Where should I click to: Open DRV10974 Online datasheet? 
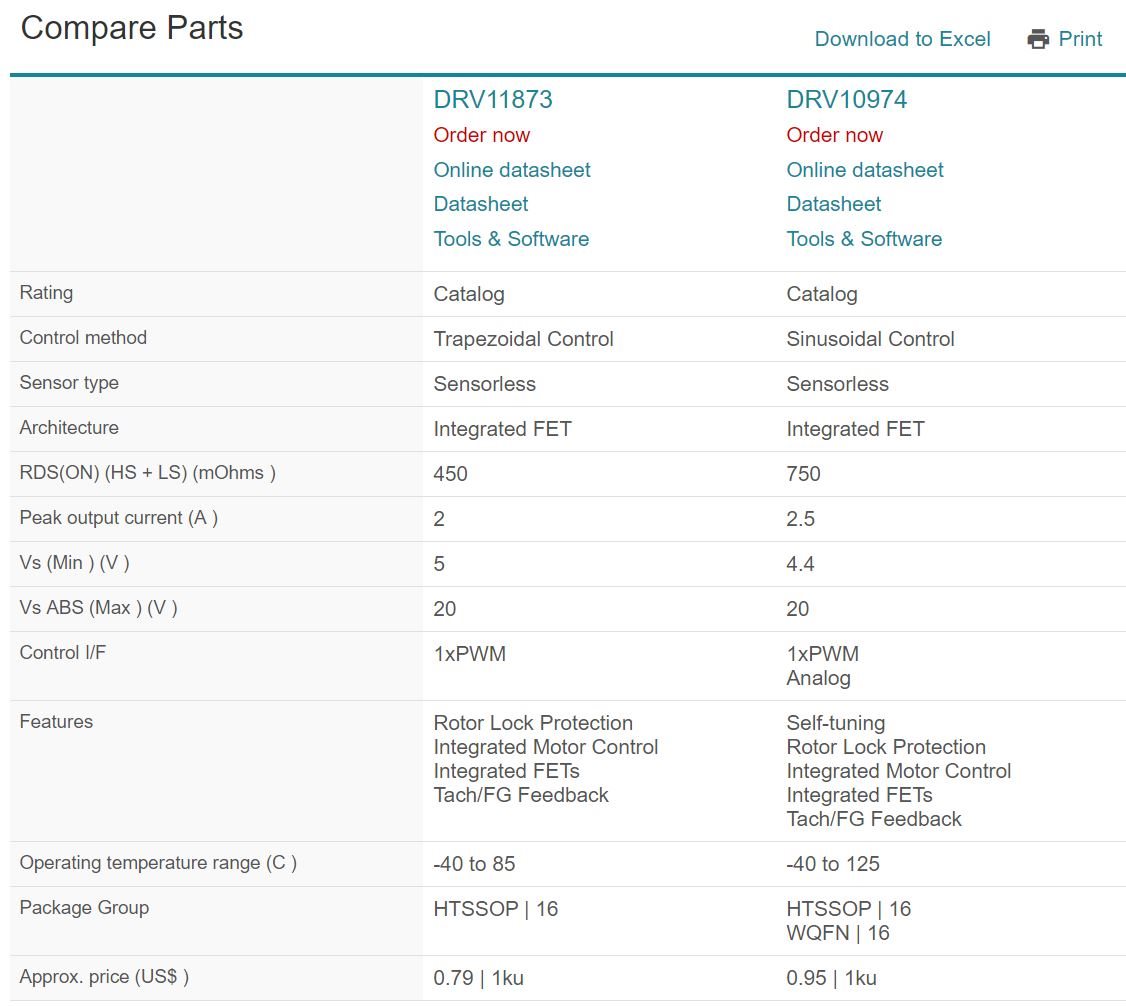[865, 170]
